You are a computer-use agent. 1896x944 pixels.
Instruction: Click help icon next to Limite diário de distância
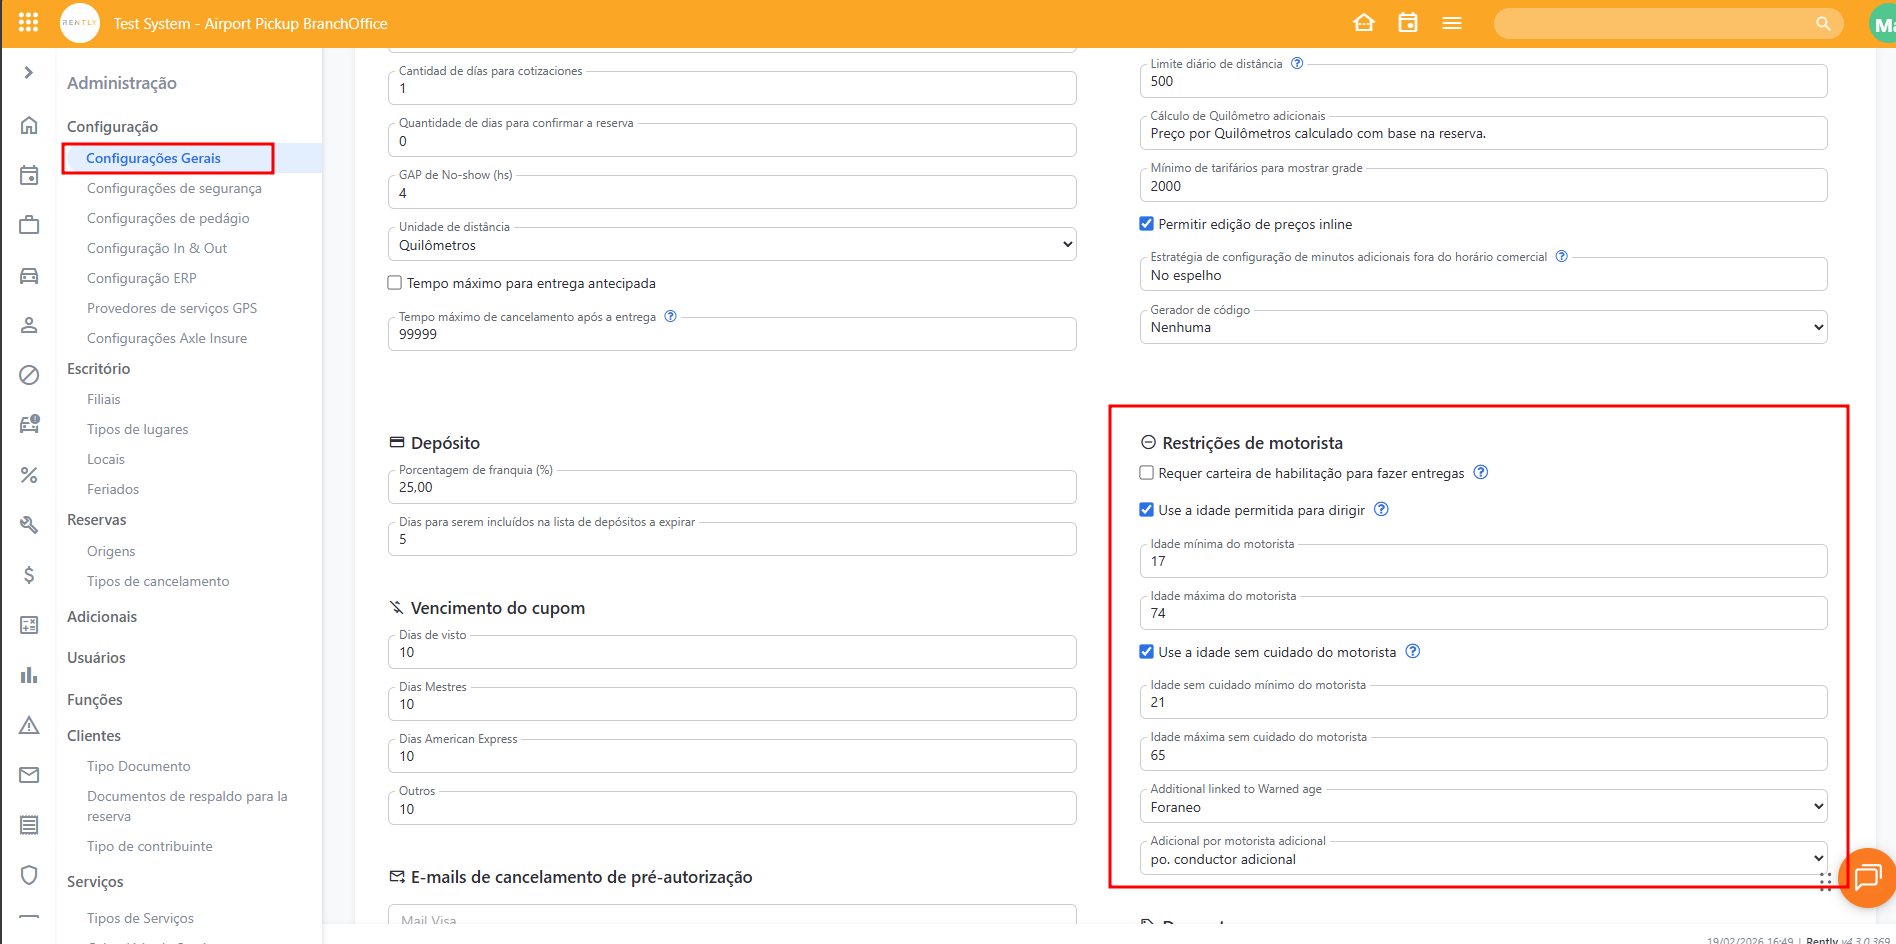[x=1297, y=63]
